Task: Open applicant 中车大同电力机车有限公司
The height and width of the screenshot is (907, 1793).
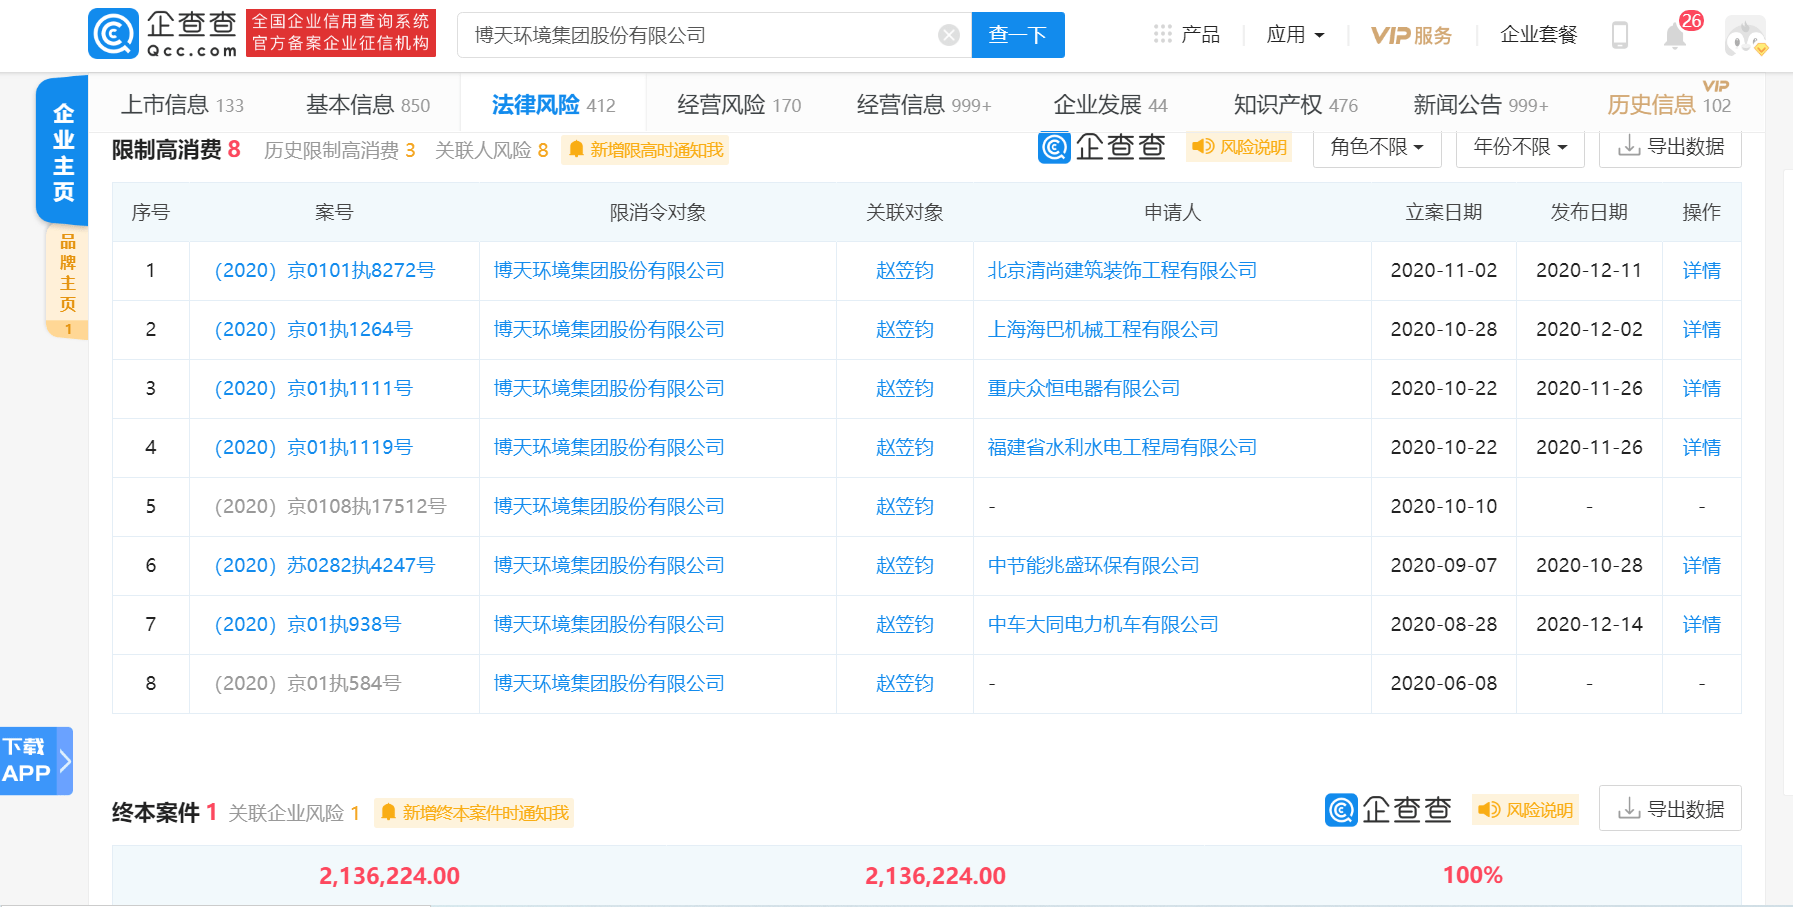Action: pos(1103,625)
